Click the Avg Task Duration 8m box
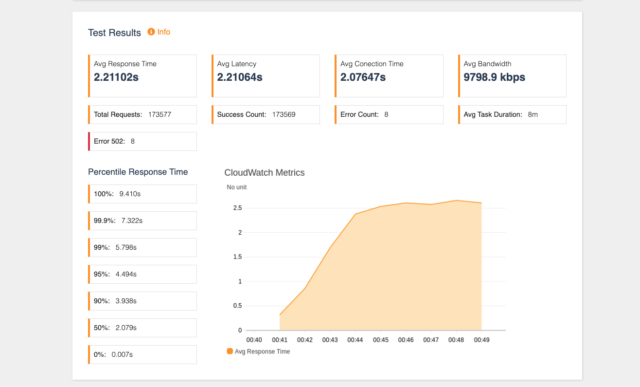 pos(512,115)
